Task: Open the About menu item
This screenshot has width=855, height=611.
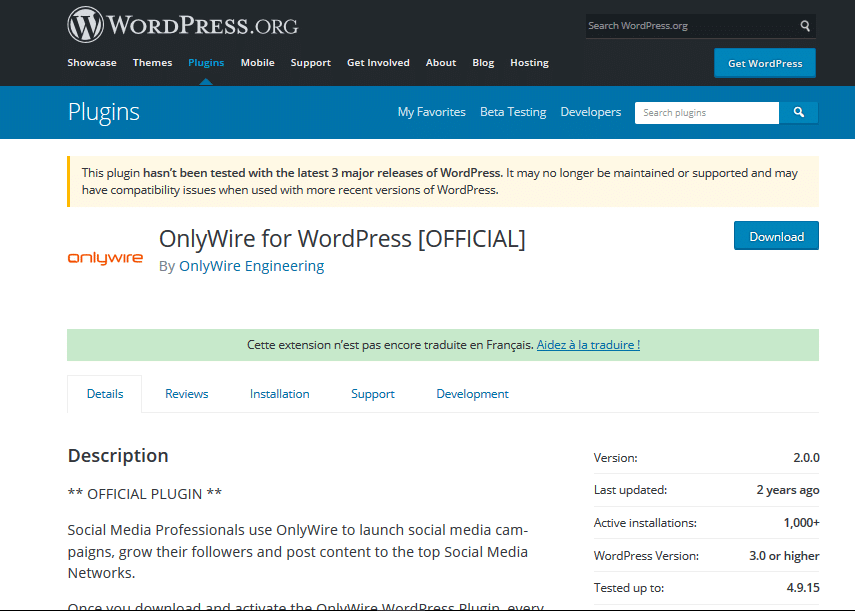Action: point(441,63)
